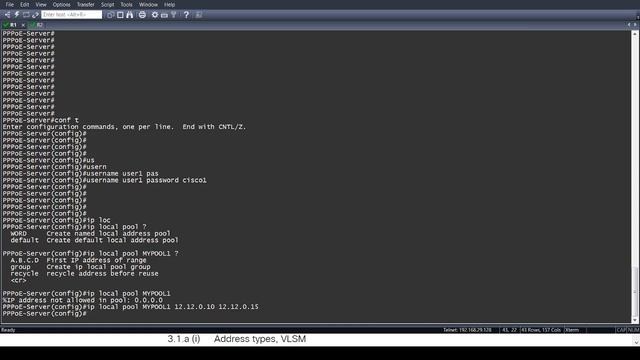640x360 pixels.
Task: Open Session Options gear icon
Action: click(155, 15)
